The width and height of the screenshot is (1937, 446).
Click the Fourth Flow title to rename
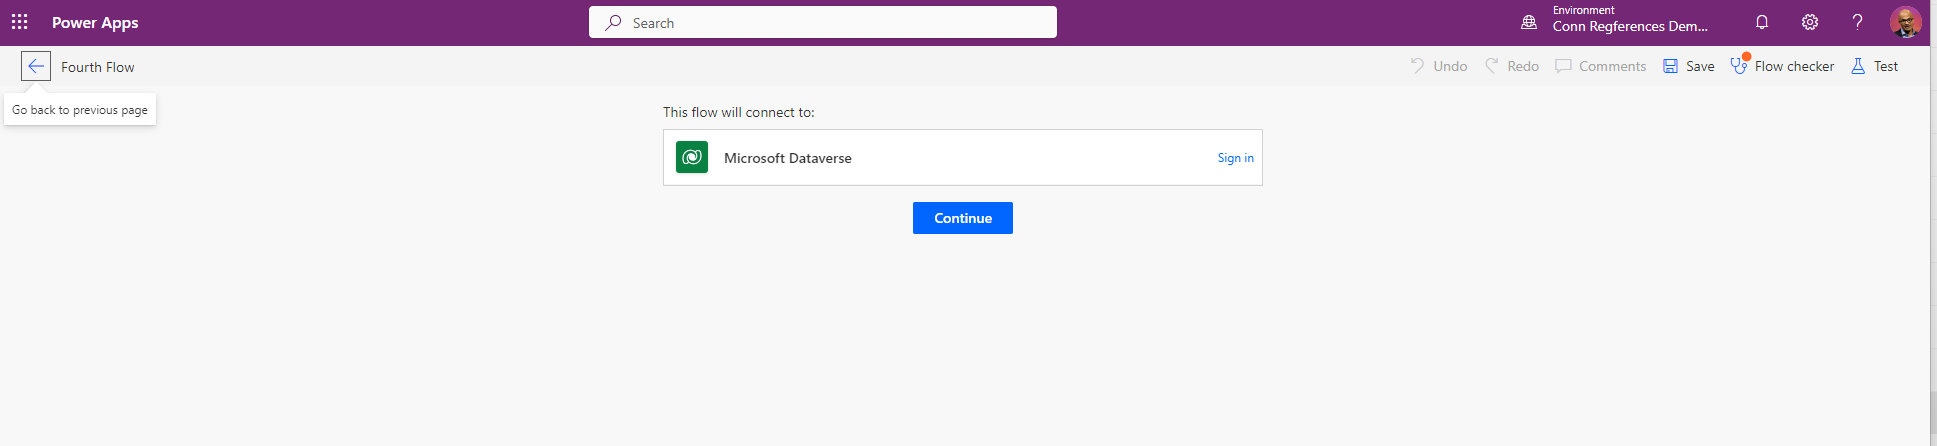[98, 67]
